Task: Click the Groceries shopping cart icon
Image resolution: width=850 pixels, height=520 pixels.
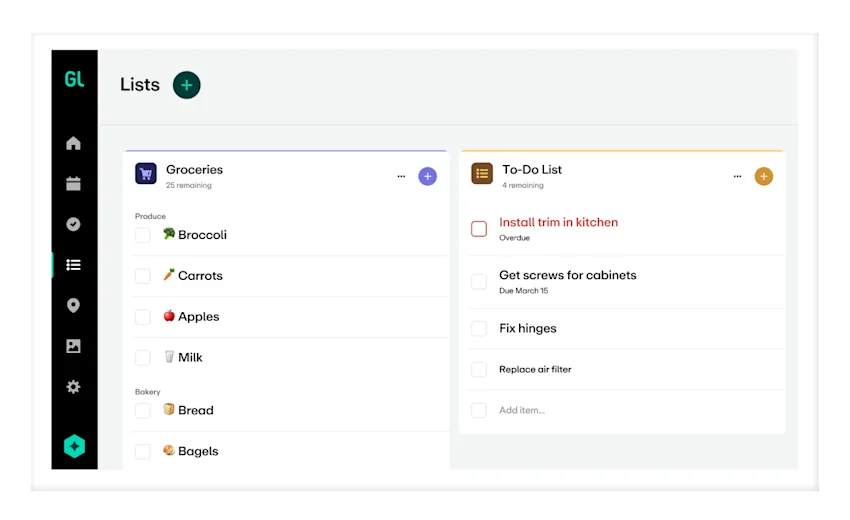Action: 146,174
